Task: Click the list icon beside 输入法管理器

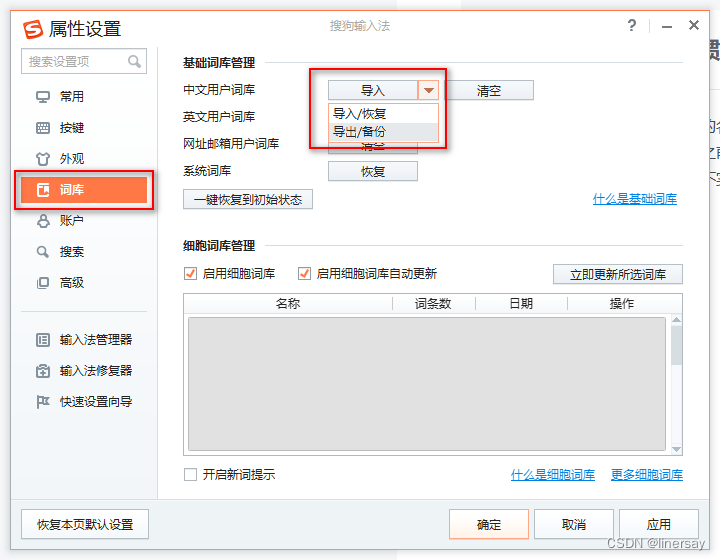Action: click(x=43, y=340)
